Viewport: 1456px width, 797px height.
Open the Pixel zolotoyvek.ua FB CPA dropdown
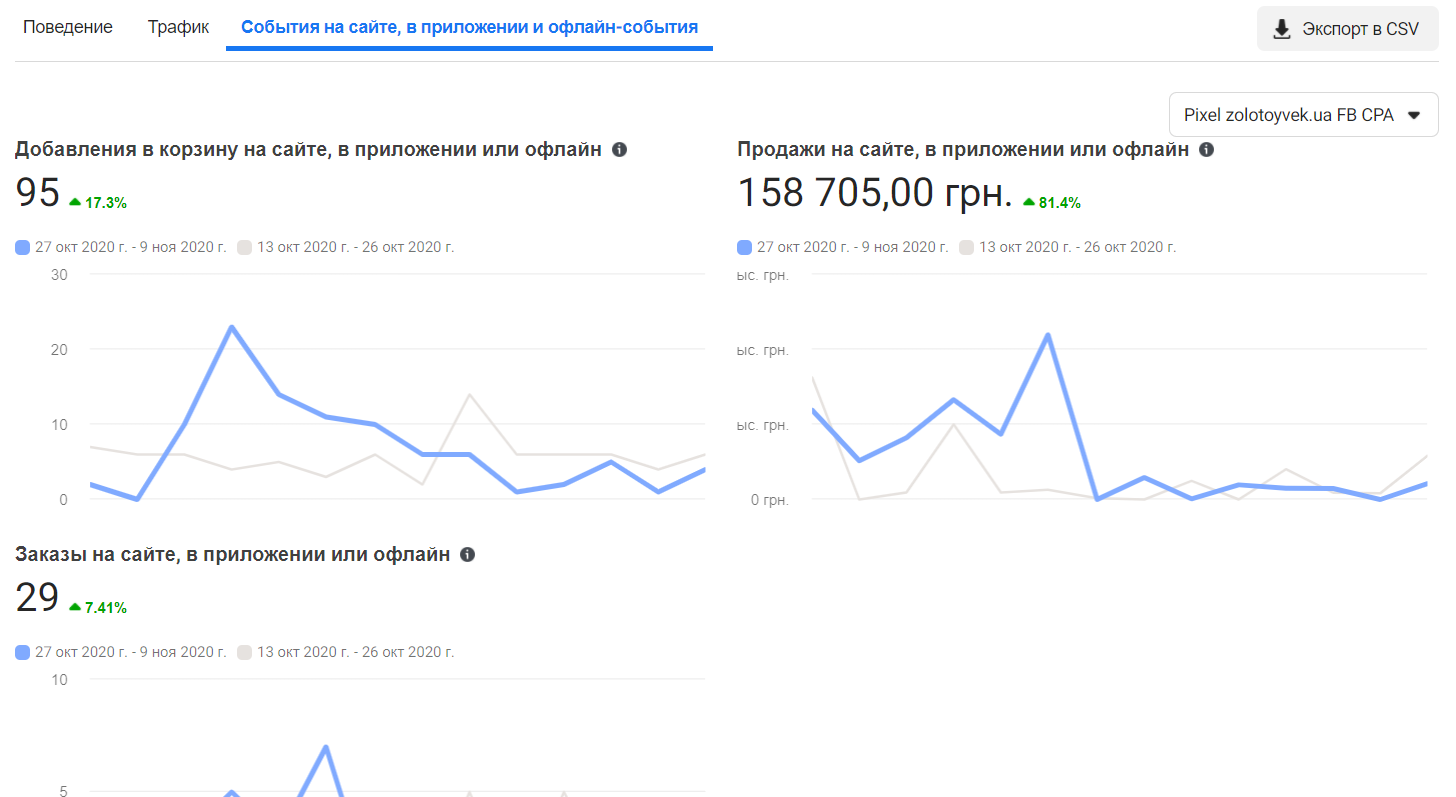1303,115
